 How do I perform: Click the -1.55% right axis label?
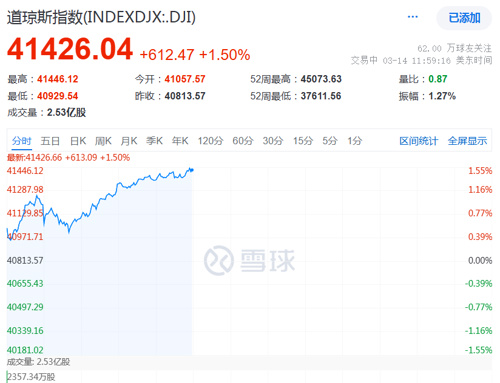tap(478, 350)
